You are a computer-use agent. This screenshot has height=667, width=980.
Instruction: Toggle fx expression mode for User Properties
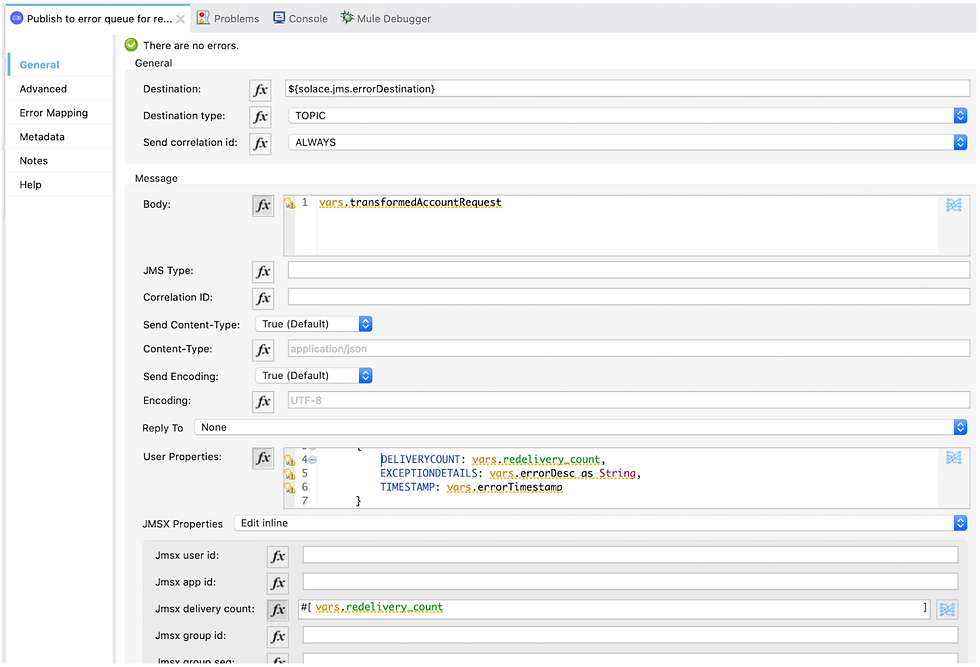(x=263, y=458)
